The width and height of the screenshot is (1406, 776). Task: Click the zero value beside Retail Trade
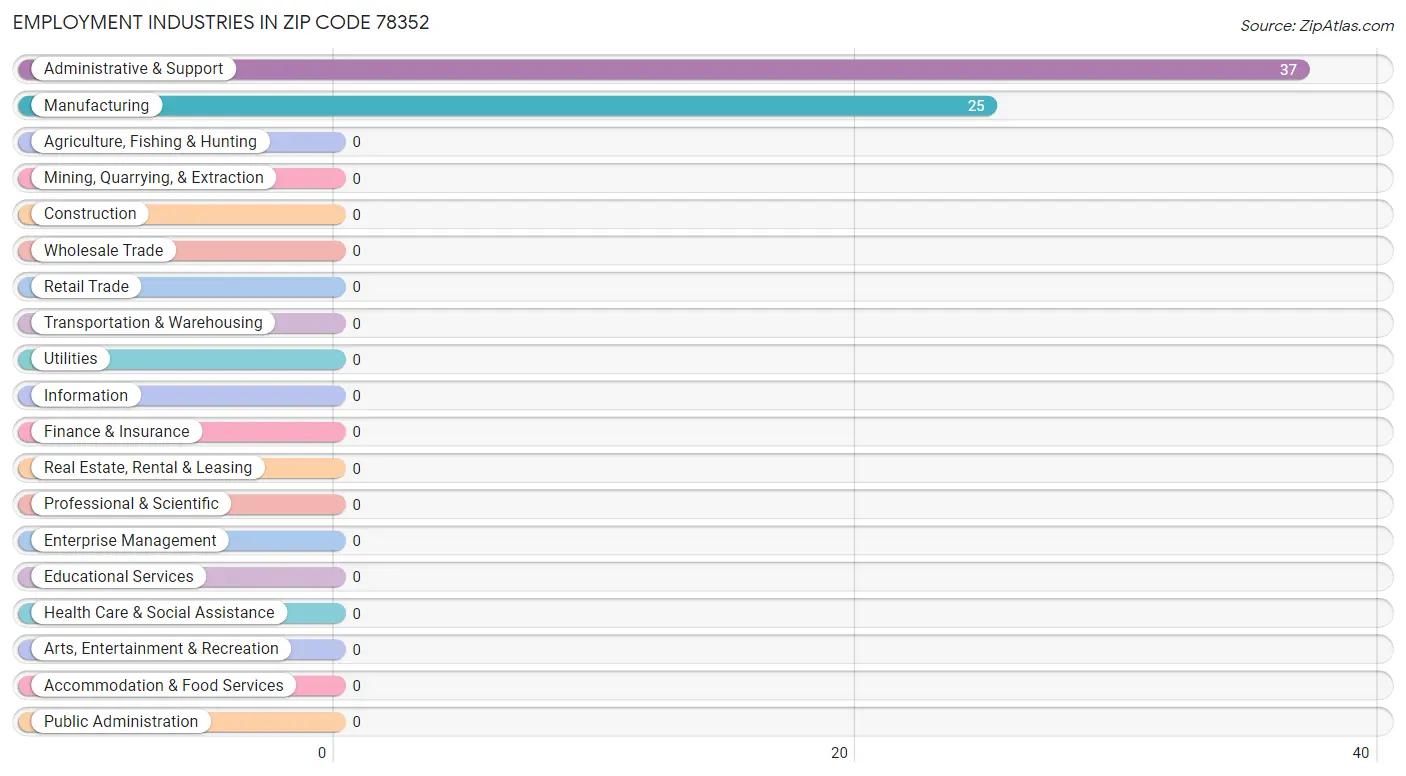tap(356, 287)
